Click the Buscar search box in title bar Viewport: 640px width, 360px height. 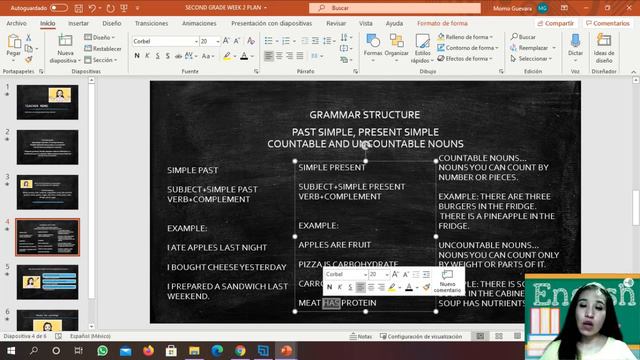pos(395,8)
